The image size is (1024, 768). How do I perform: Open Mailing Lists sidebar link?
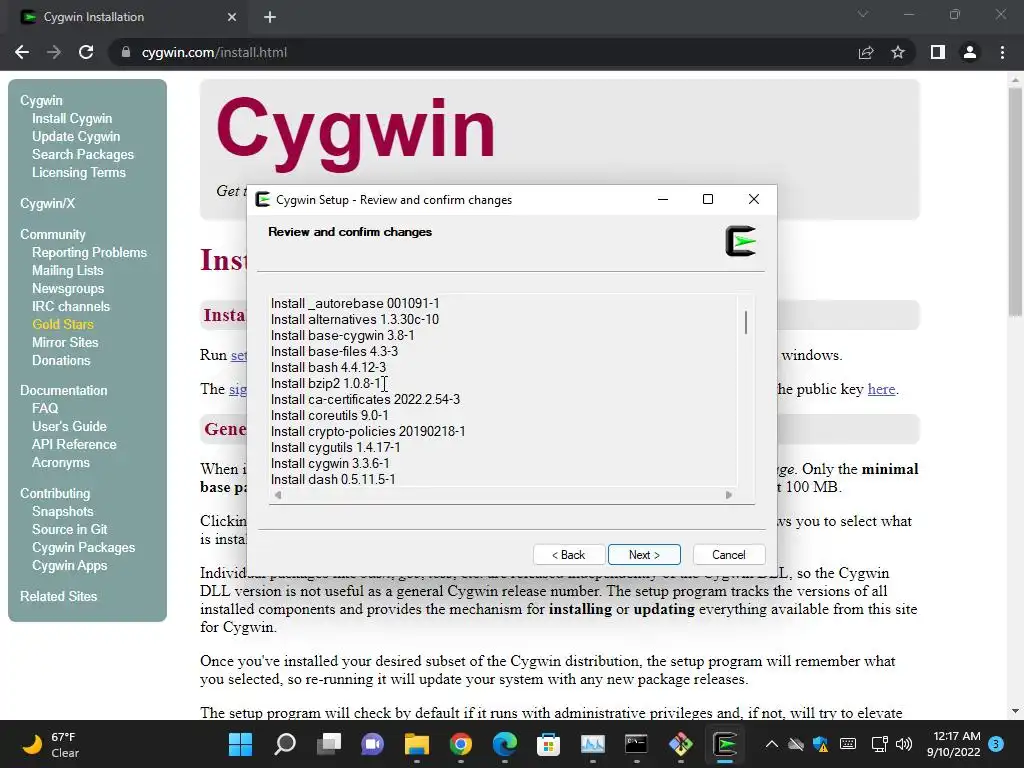pyautogui.click(x=67, y=270)
